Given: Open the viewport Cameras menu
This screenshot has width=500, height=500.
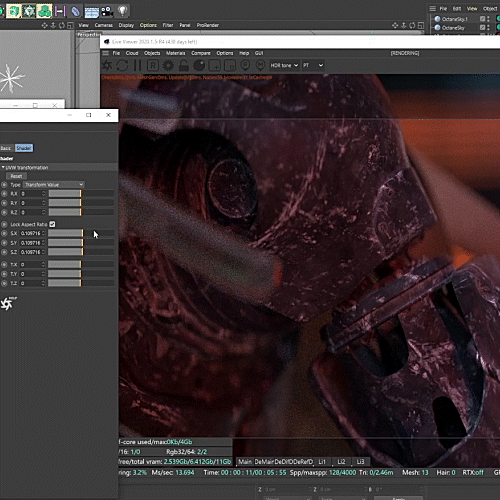Looking at the screenshot, I should (x=103, y=25).
